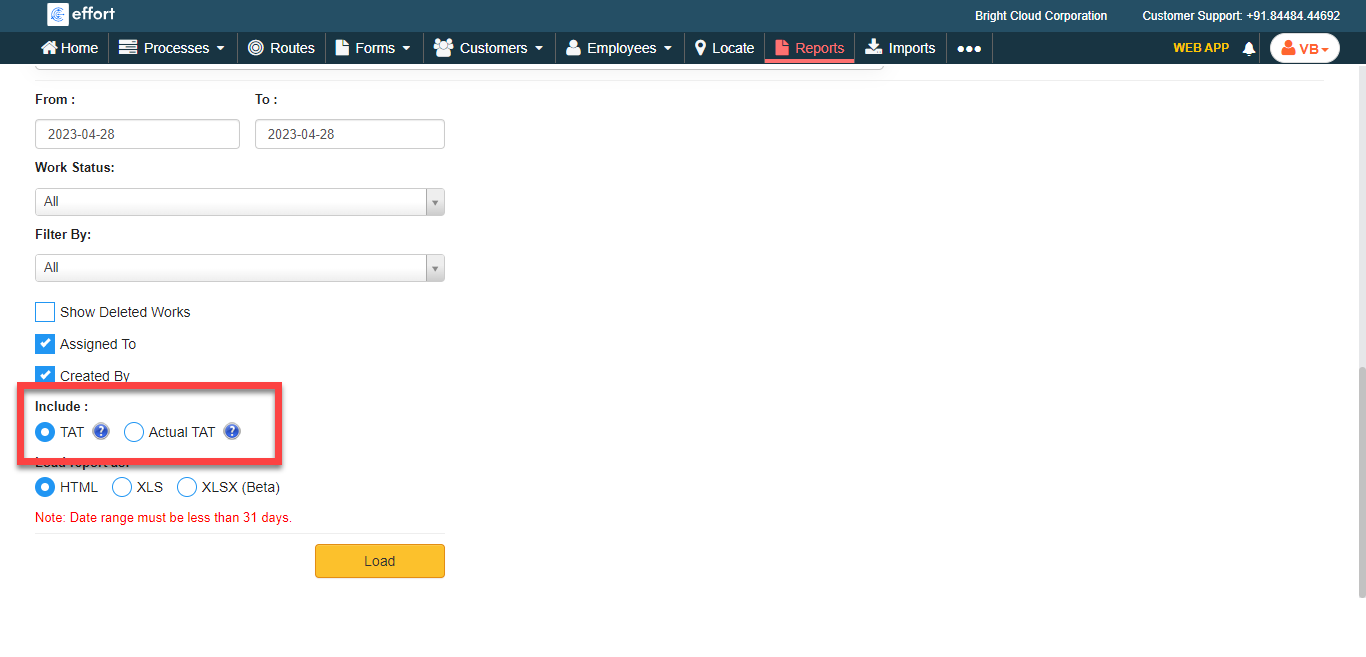Open Imports with the download icon
Viewport: 1366px width, 657px height.
874,47
